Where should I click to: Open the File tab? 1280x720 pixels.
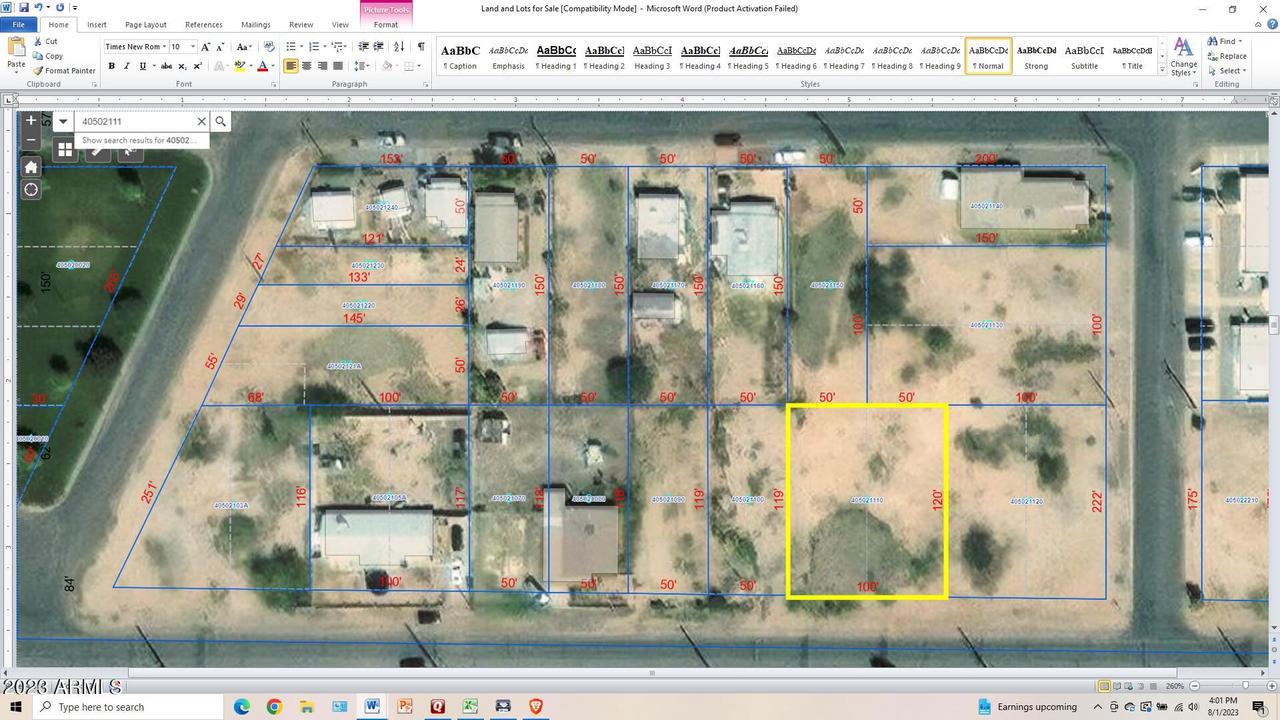[x=19, y=24]
